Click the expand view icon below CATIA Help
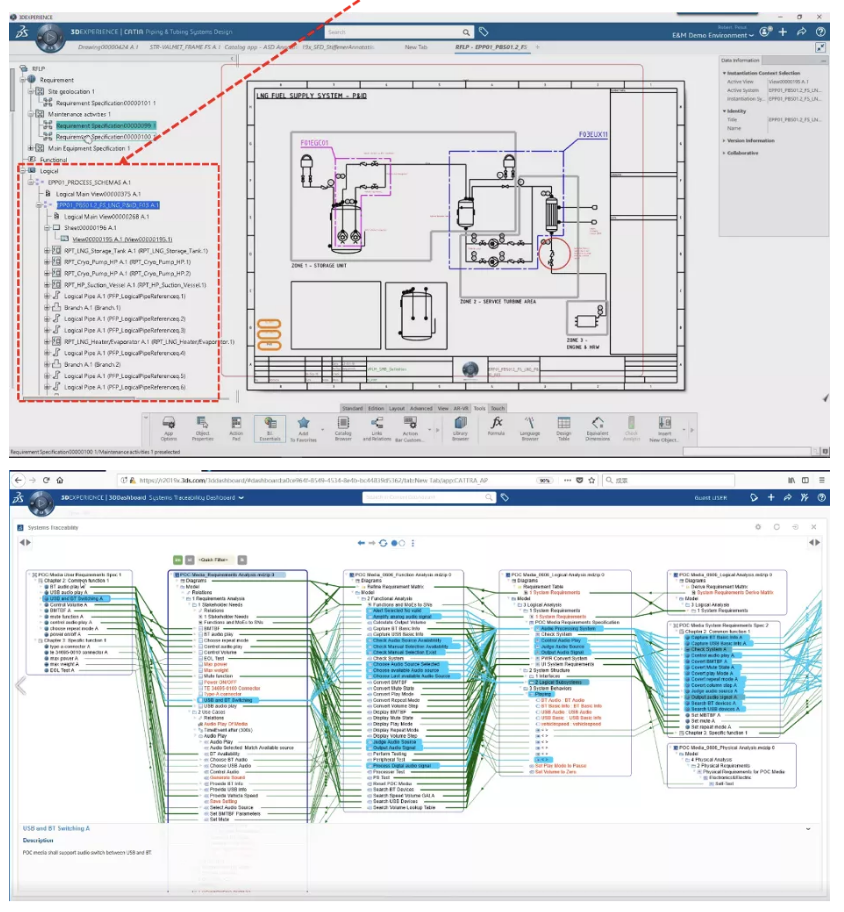The height and width of the screenshot is (912, 844). click(820, 47)
